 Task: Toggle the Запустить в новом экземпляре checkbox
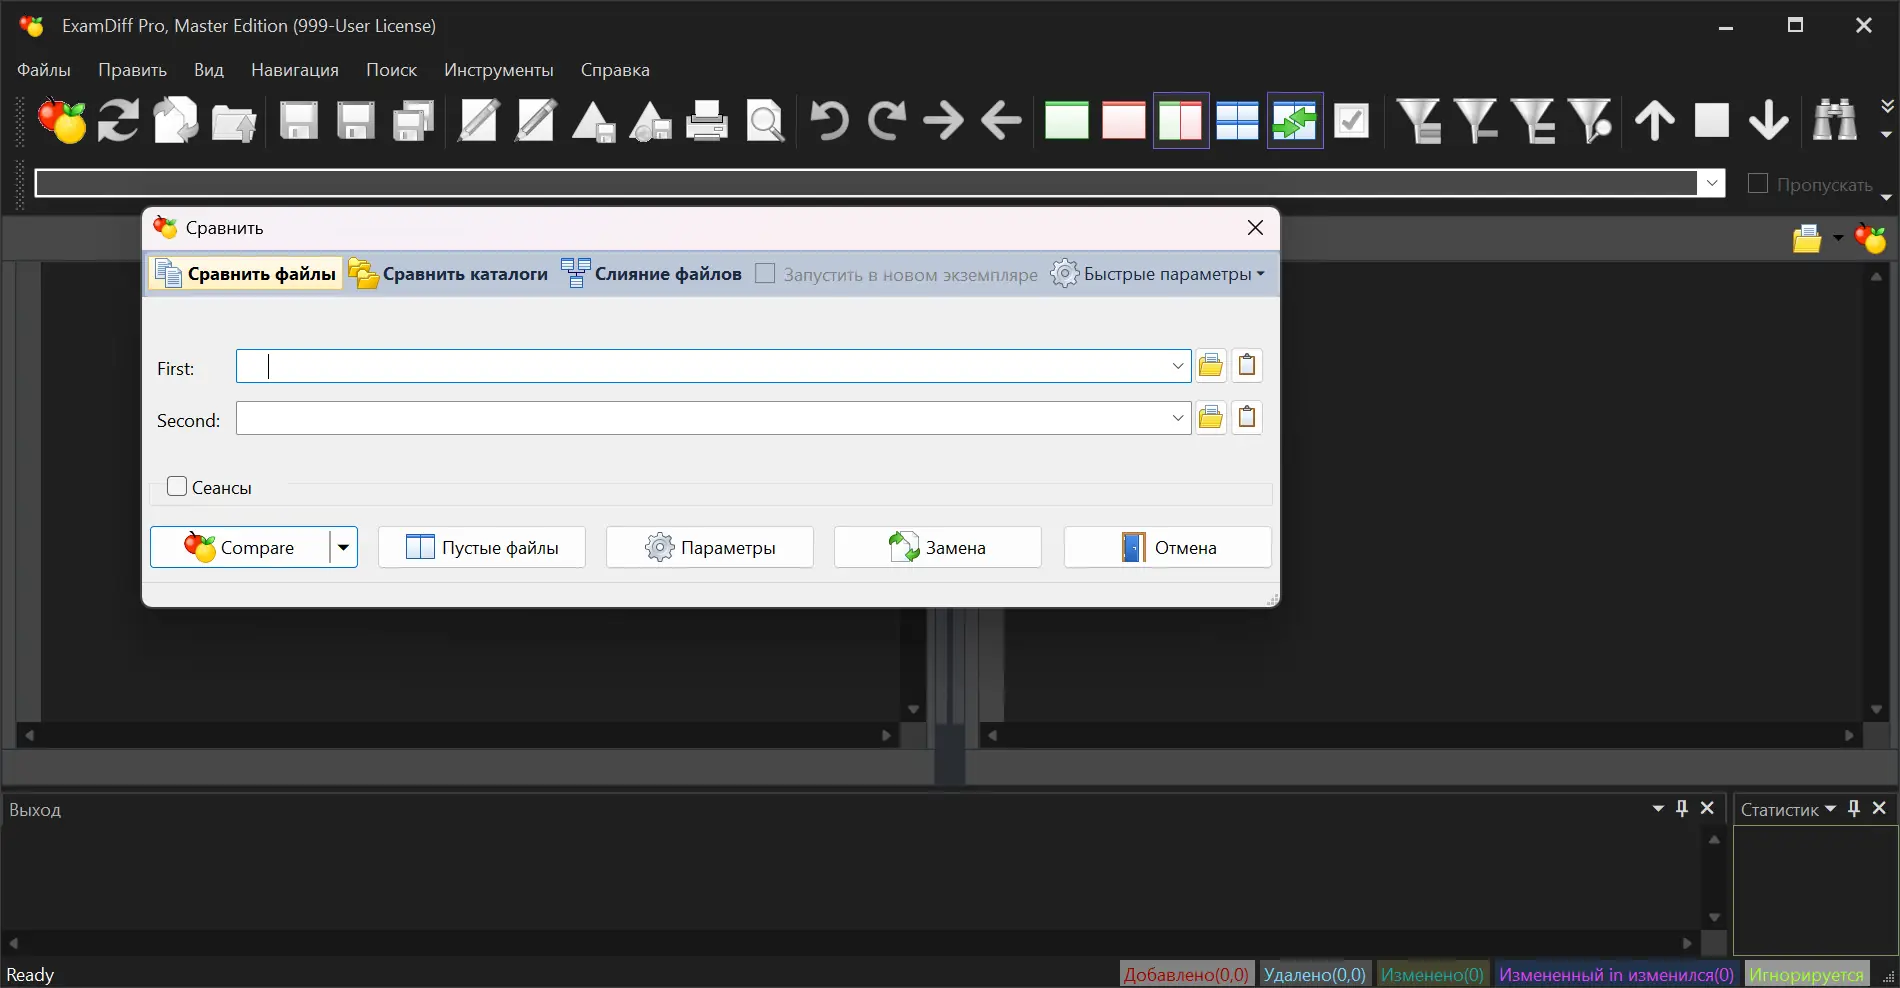point(765,273)
